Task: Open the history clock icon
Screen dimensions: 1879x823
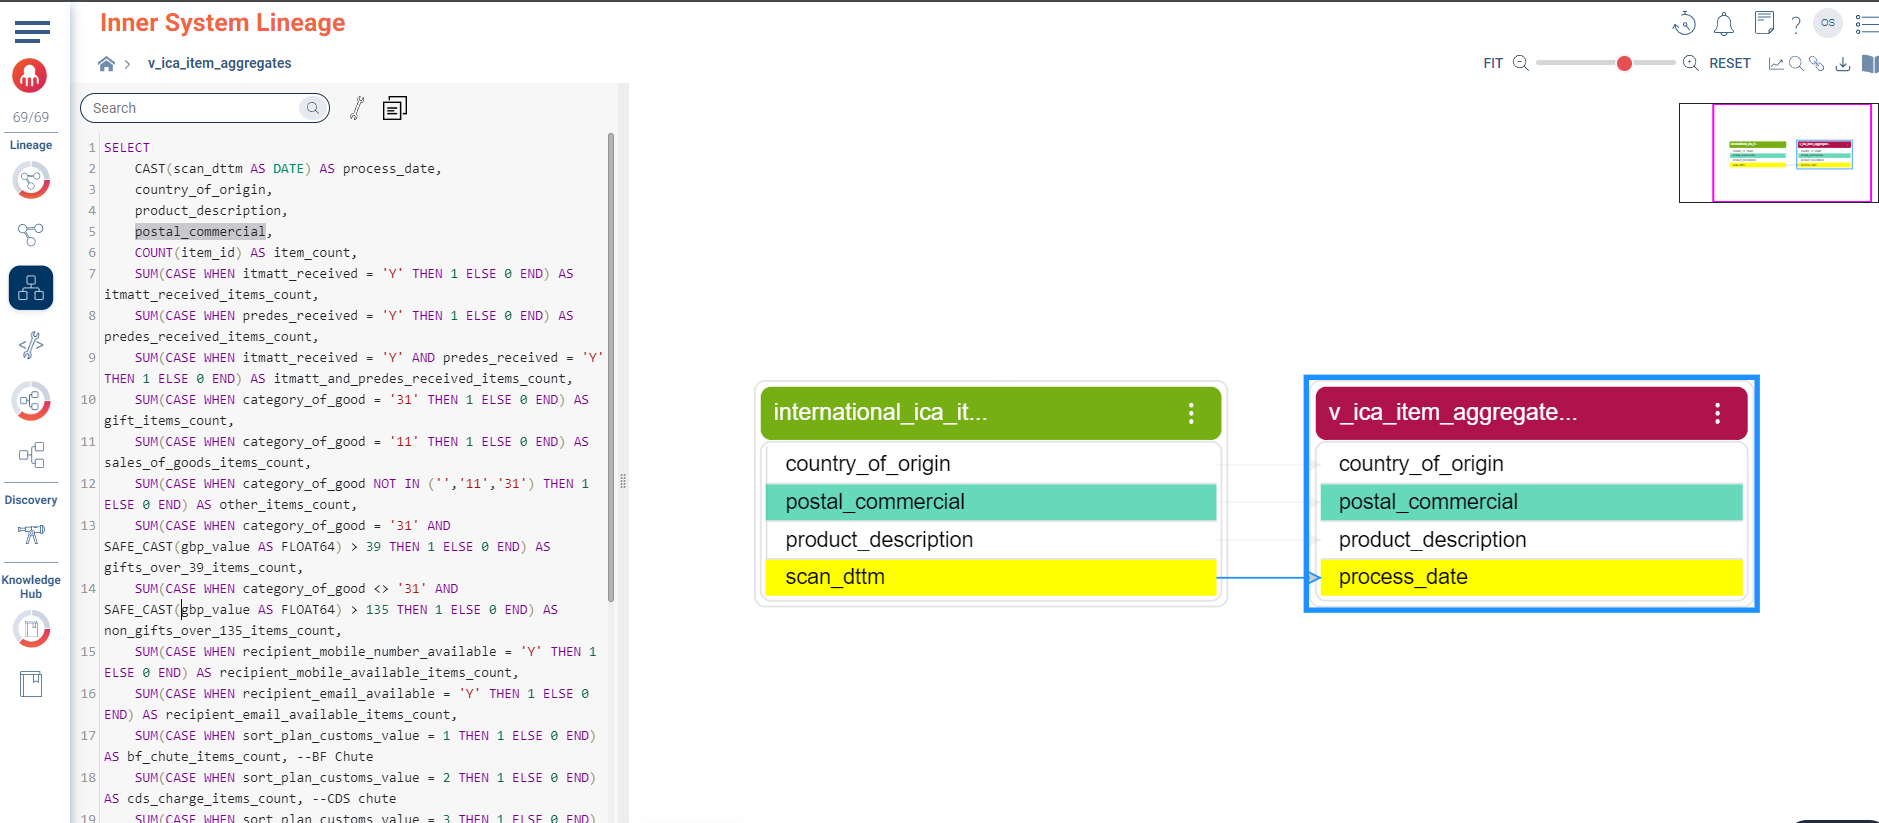Action: 1684,24
